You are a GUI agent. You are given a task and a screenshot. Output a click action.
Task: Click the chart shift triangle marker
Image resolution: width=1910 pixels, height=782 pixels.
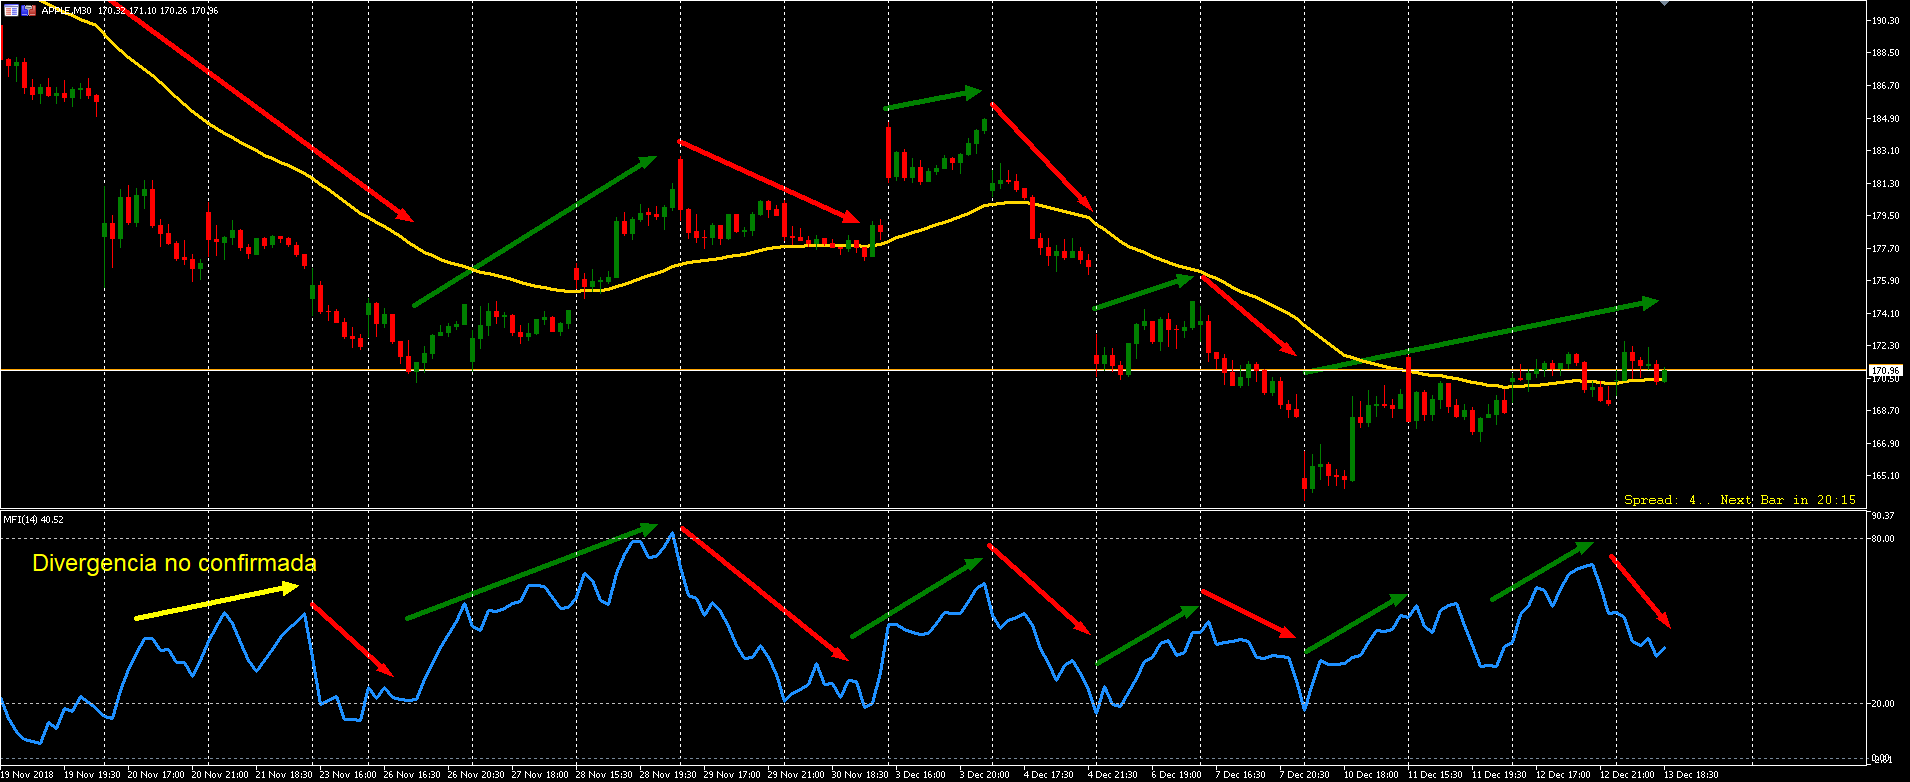[x=1664, y=3]
